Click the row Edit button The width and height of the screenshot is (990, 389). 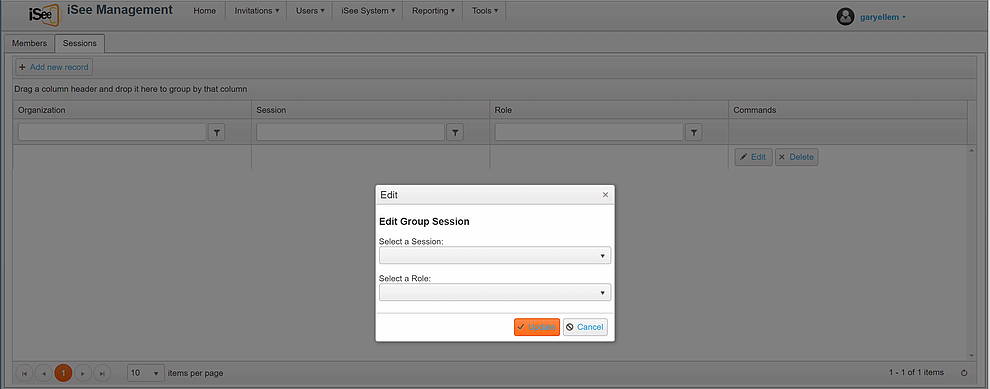tap(753, 157)
